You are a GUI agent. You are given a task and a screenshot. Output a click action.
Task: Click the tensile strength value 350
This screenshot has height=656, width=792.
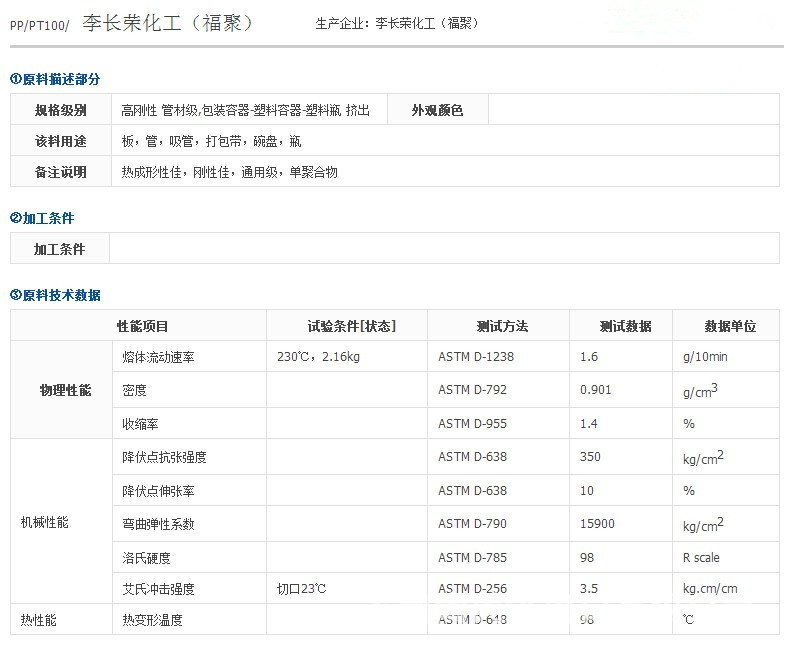tap(590, 457)
